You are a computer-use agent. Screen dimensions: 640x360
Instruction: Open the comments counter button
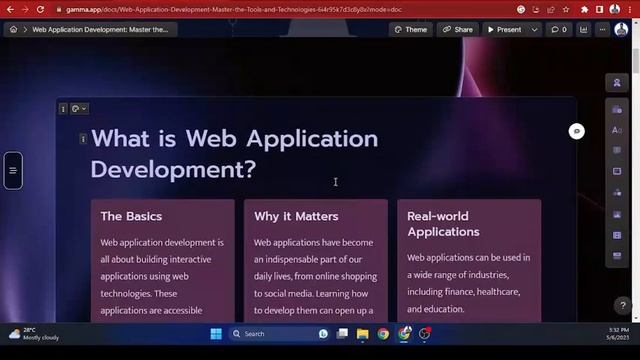tap(559, 29)
